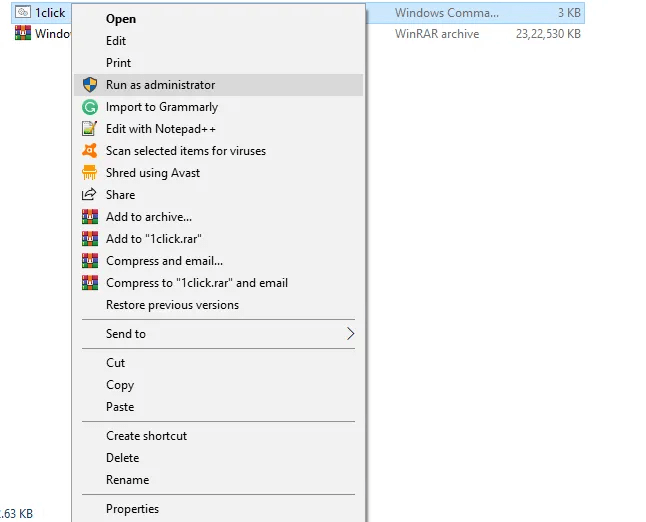
Task: Click the green Grammarly icon
Action: tap(90, 107)
